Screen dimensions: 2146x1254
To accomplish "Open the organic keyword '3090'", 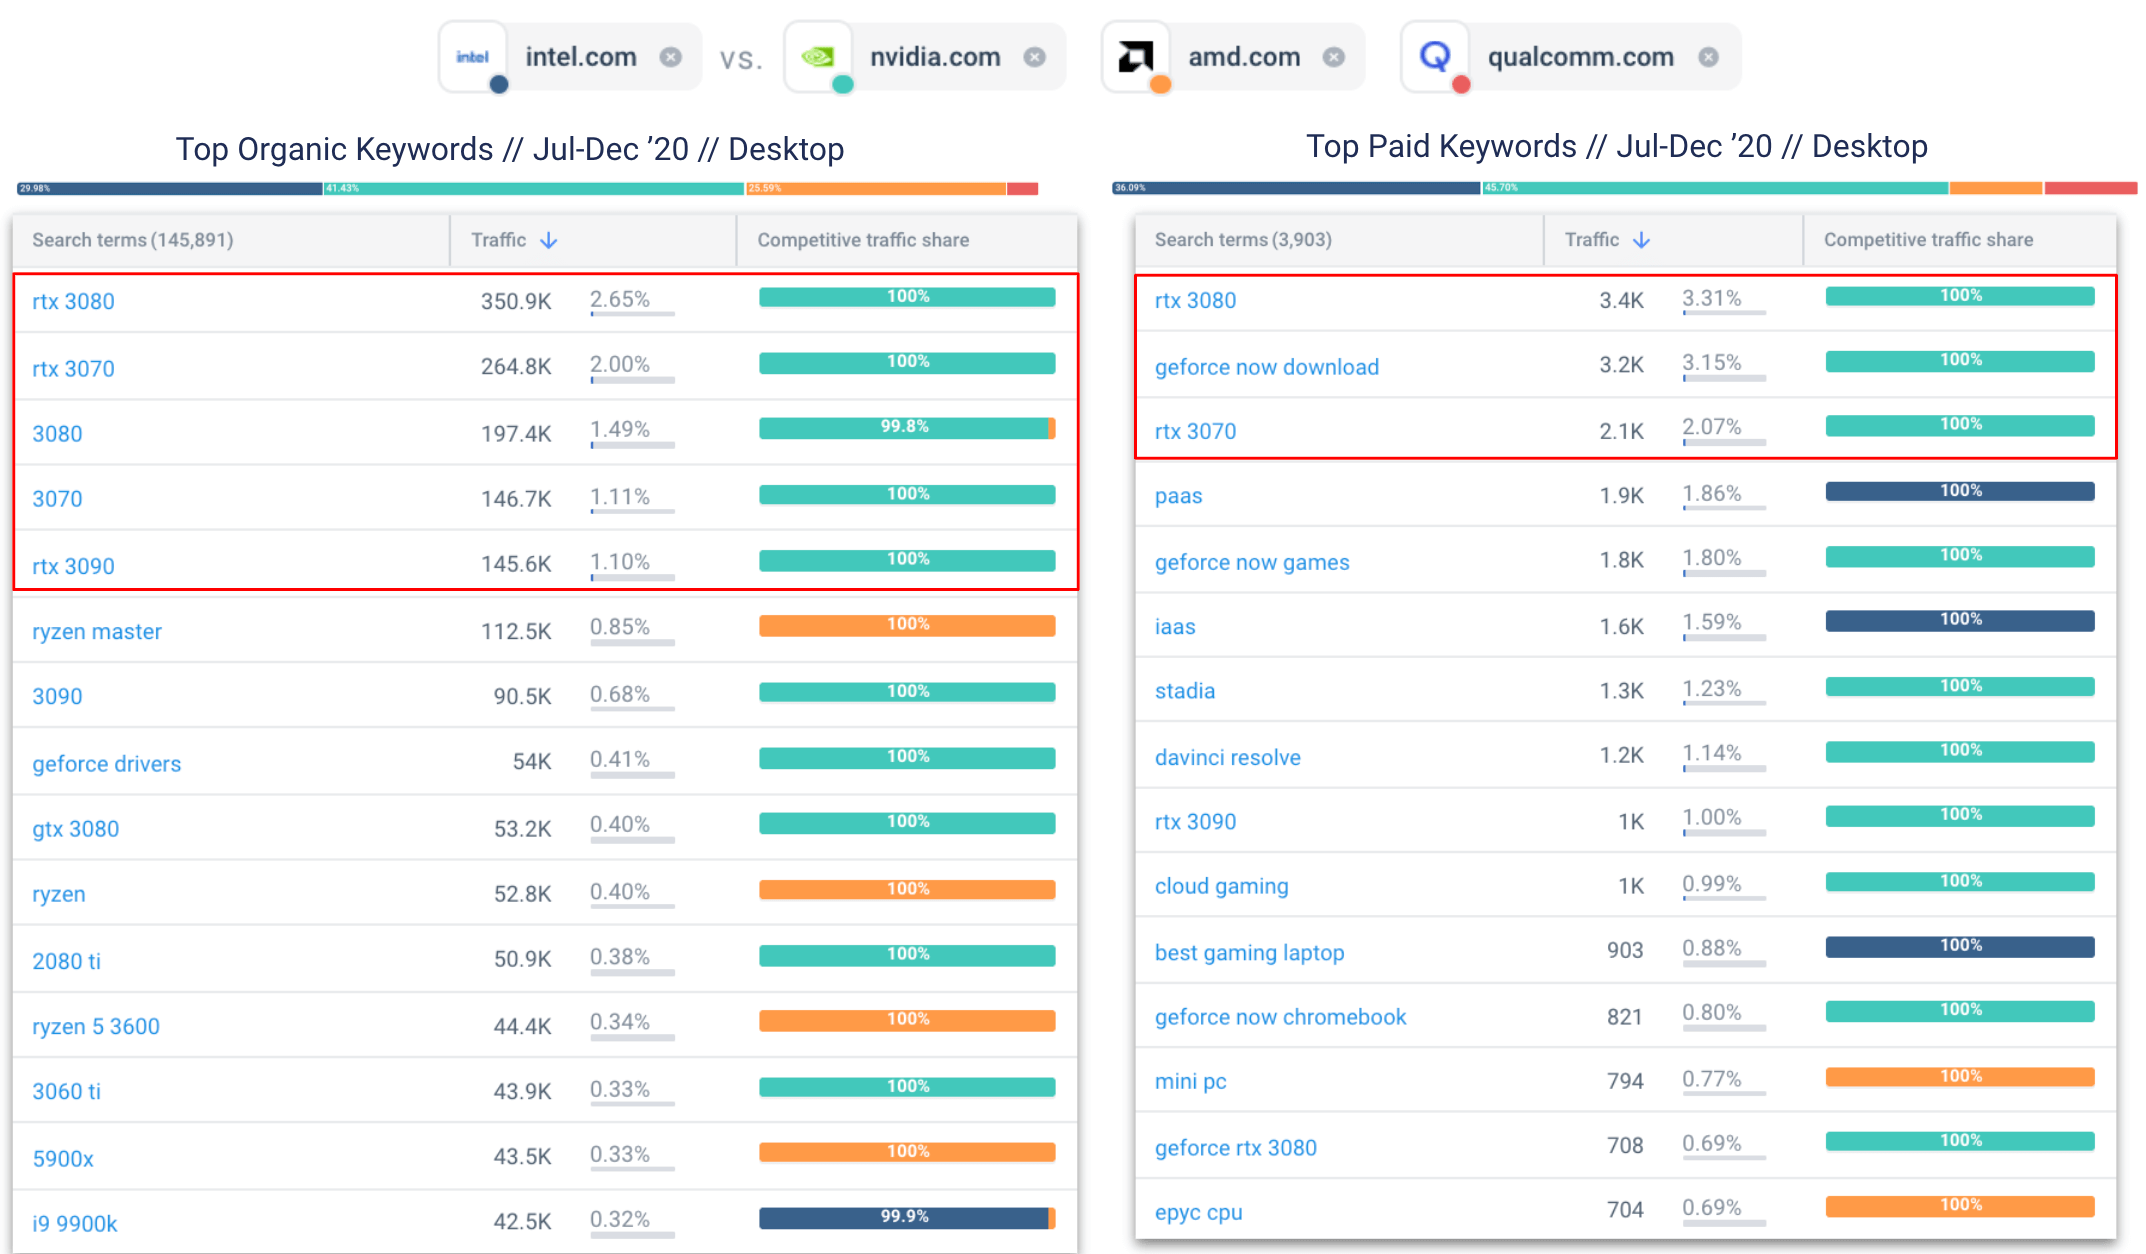I will [x=57, y=696].
